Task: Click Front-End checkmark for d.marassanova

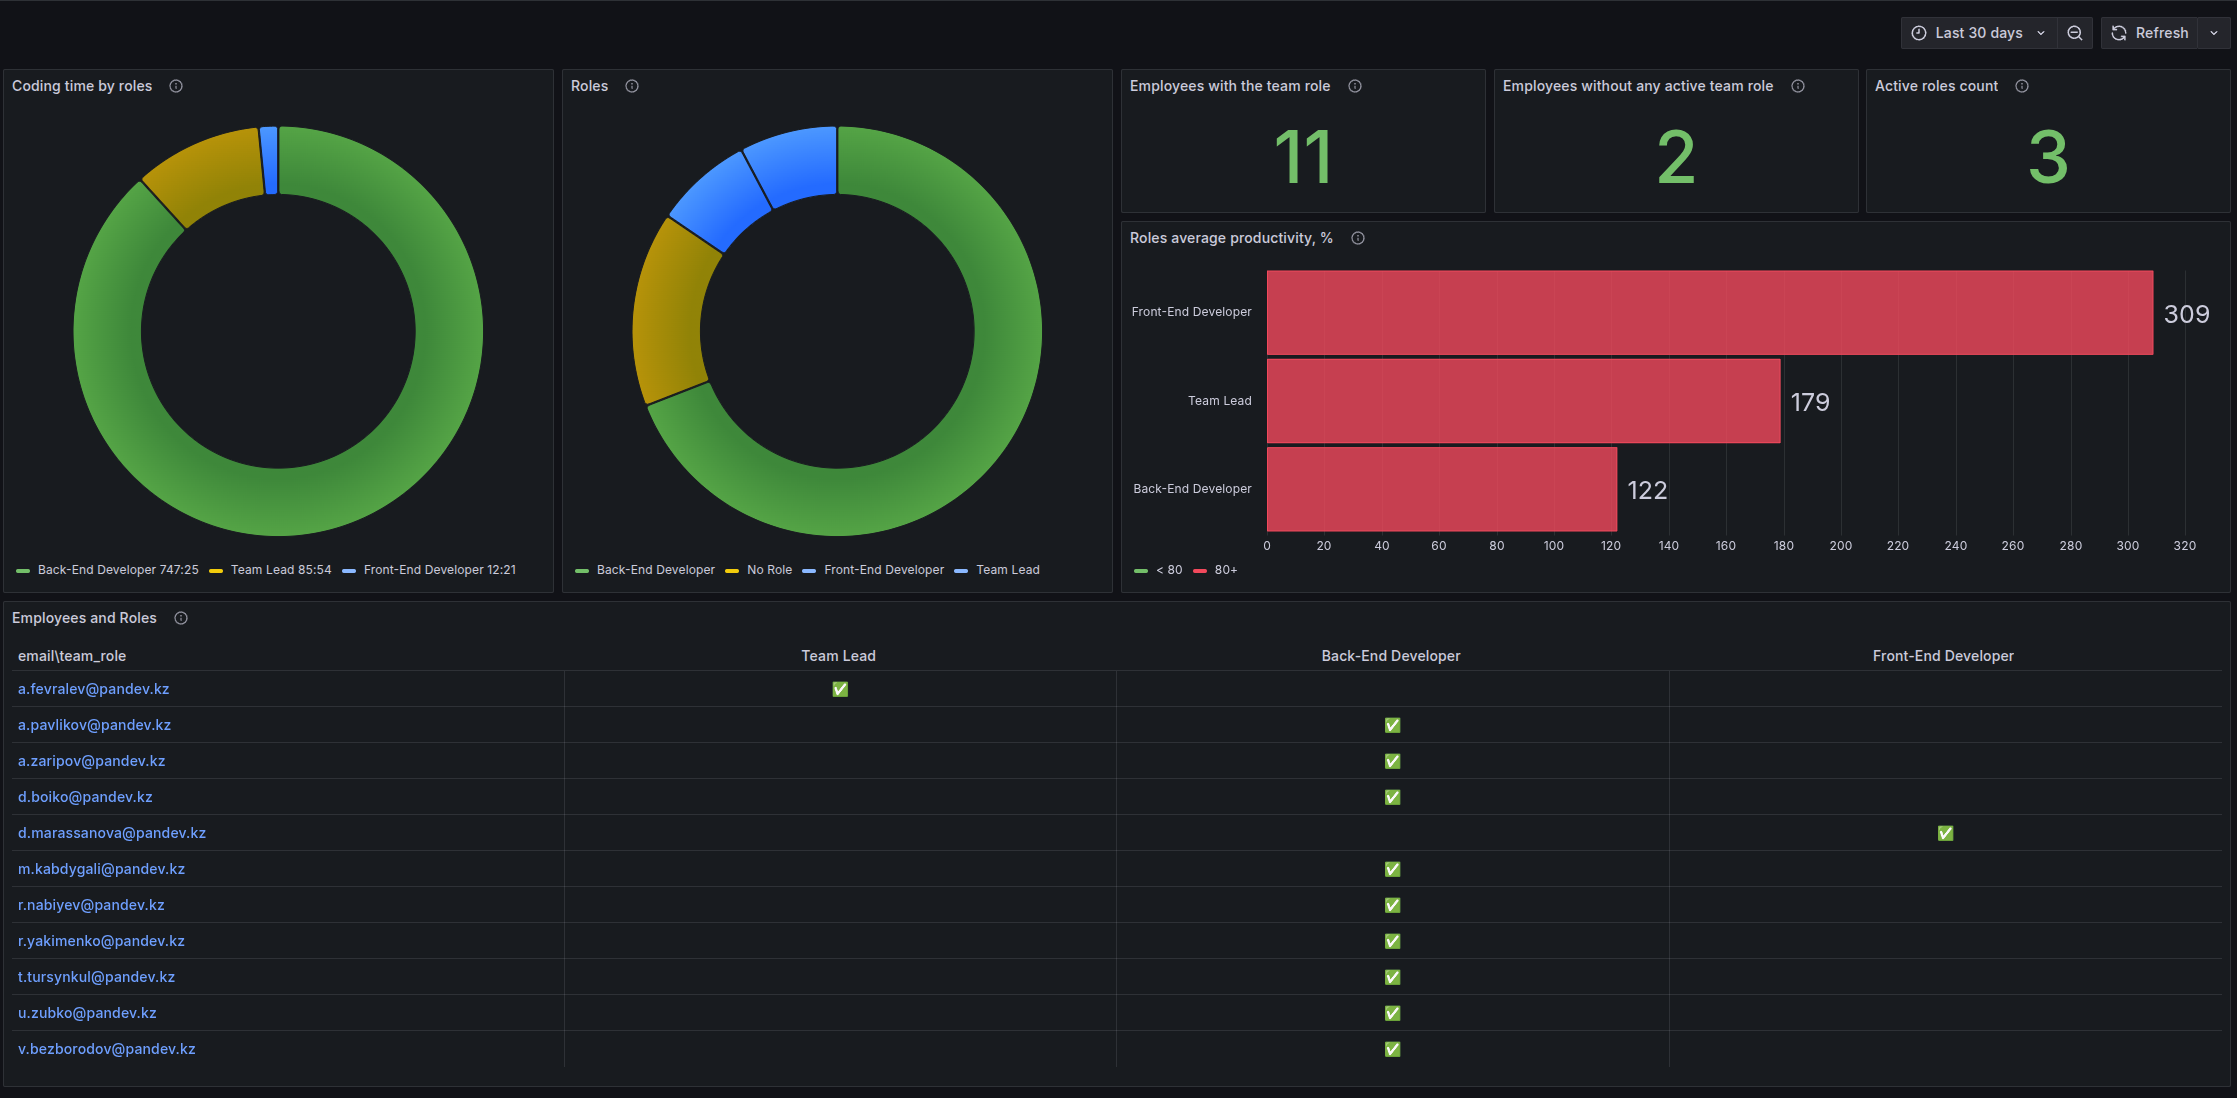Action: coord(1945,833)
